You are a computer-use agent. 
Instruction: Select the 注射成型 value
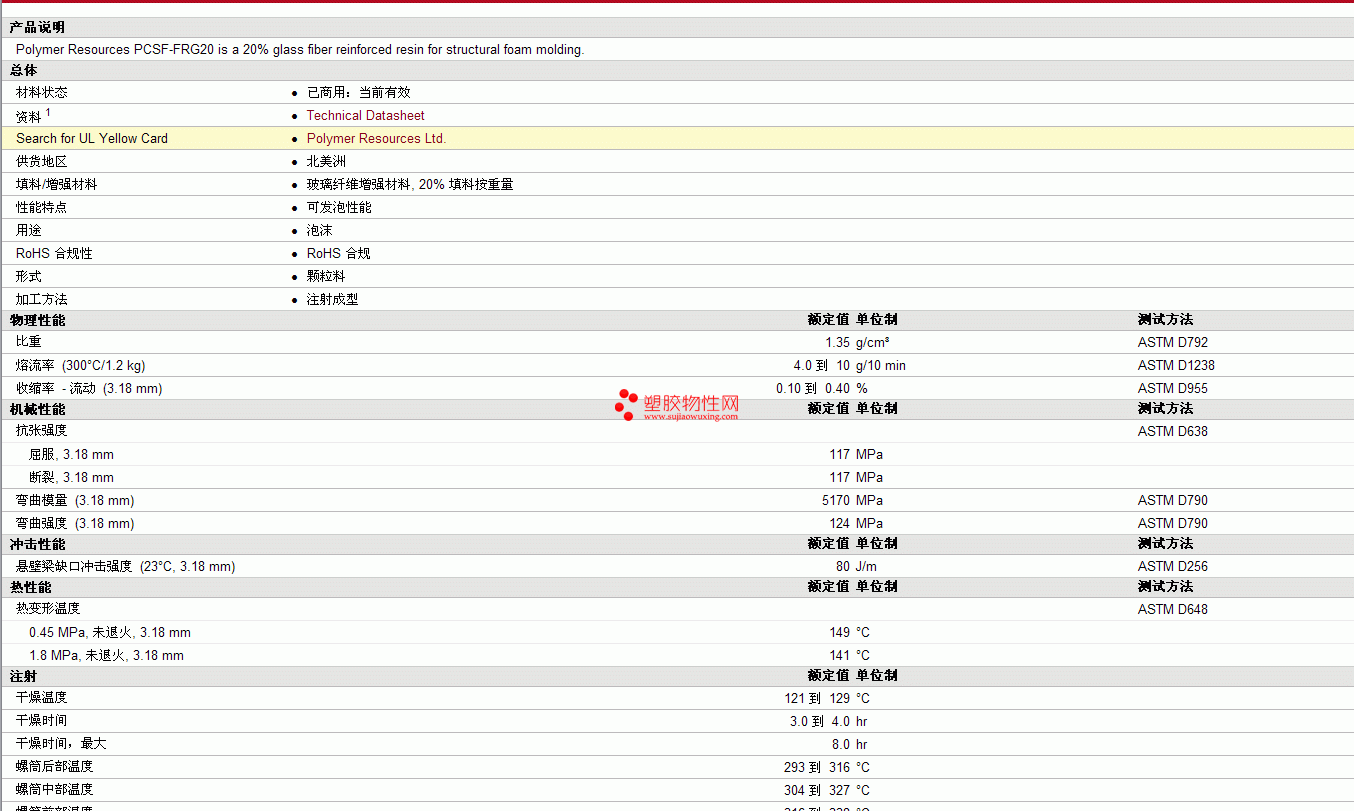(x=332, y=299)
